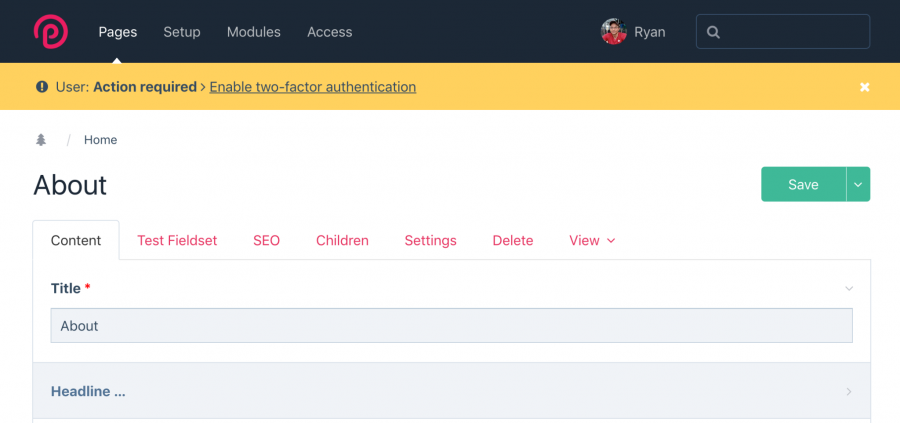Click the search magnifier icon
Screen dimensions: 900x423
click(x=713, y=32)
